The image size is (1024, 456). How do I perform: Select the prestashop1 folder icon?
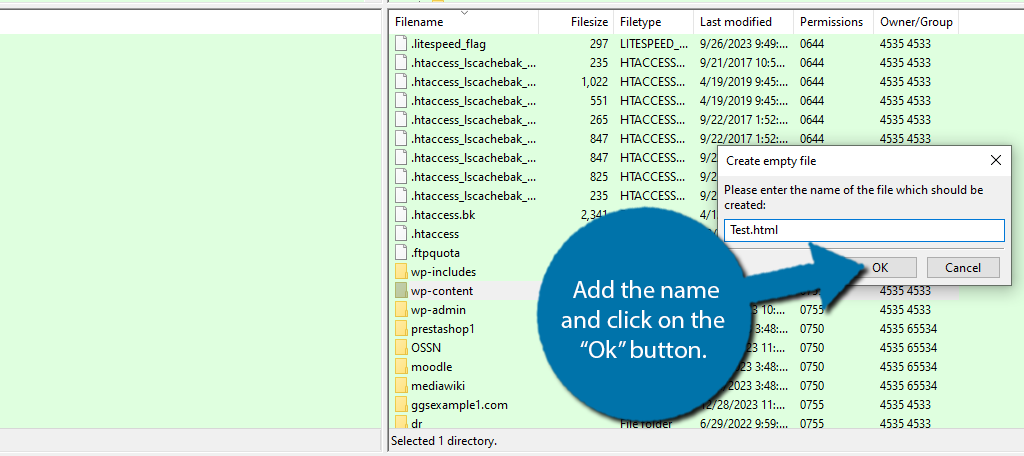pos(401,329)
